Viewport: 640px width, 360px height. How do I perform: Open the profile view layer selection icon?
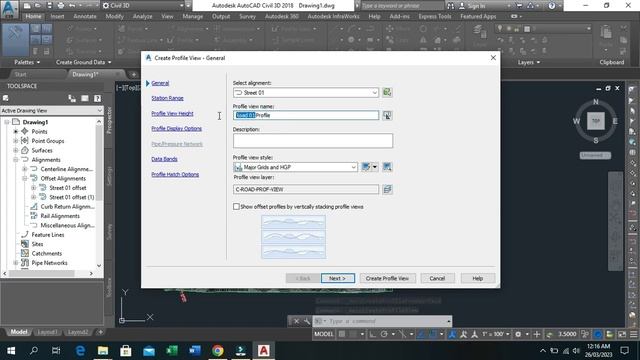point(387,189)
